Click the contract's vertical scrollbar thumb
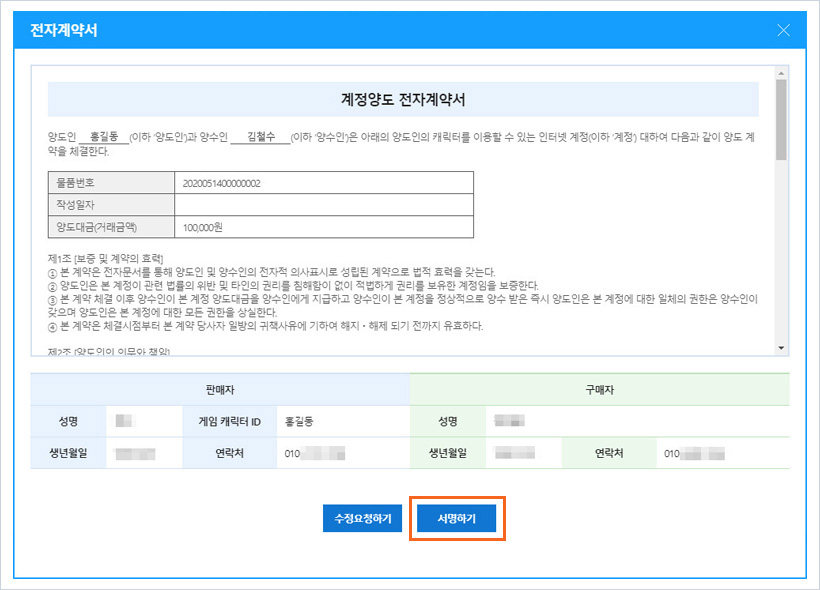 click(x=781, y=118)
